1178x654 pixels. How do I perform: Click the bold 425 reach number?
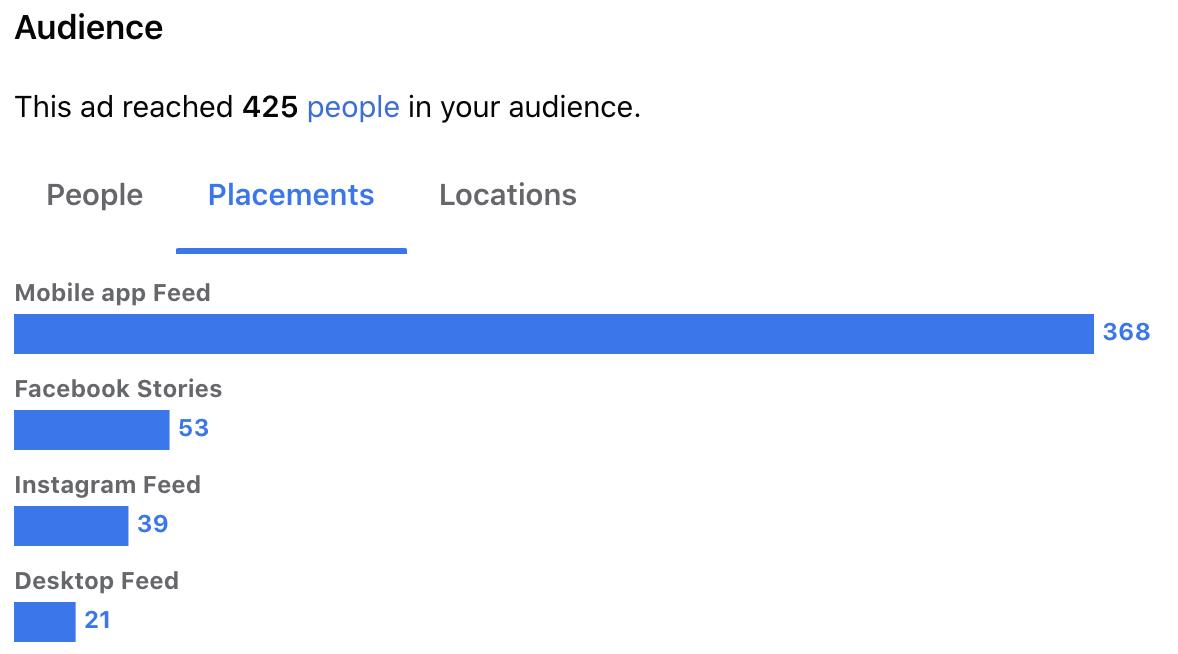[270, 107]
